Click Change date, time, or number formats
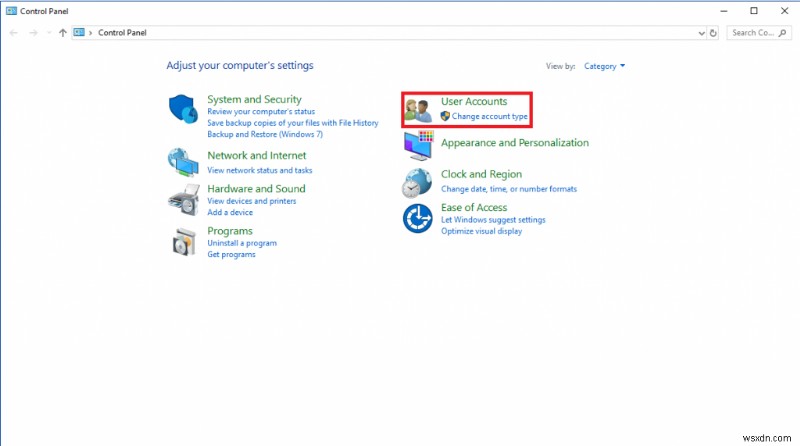 coord(509,189)
